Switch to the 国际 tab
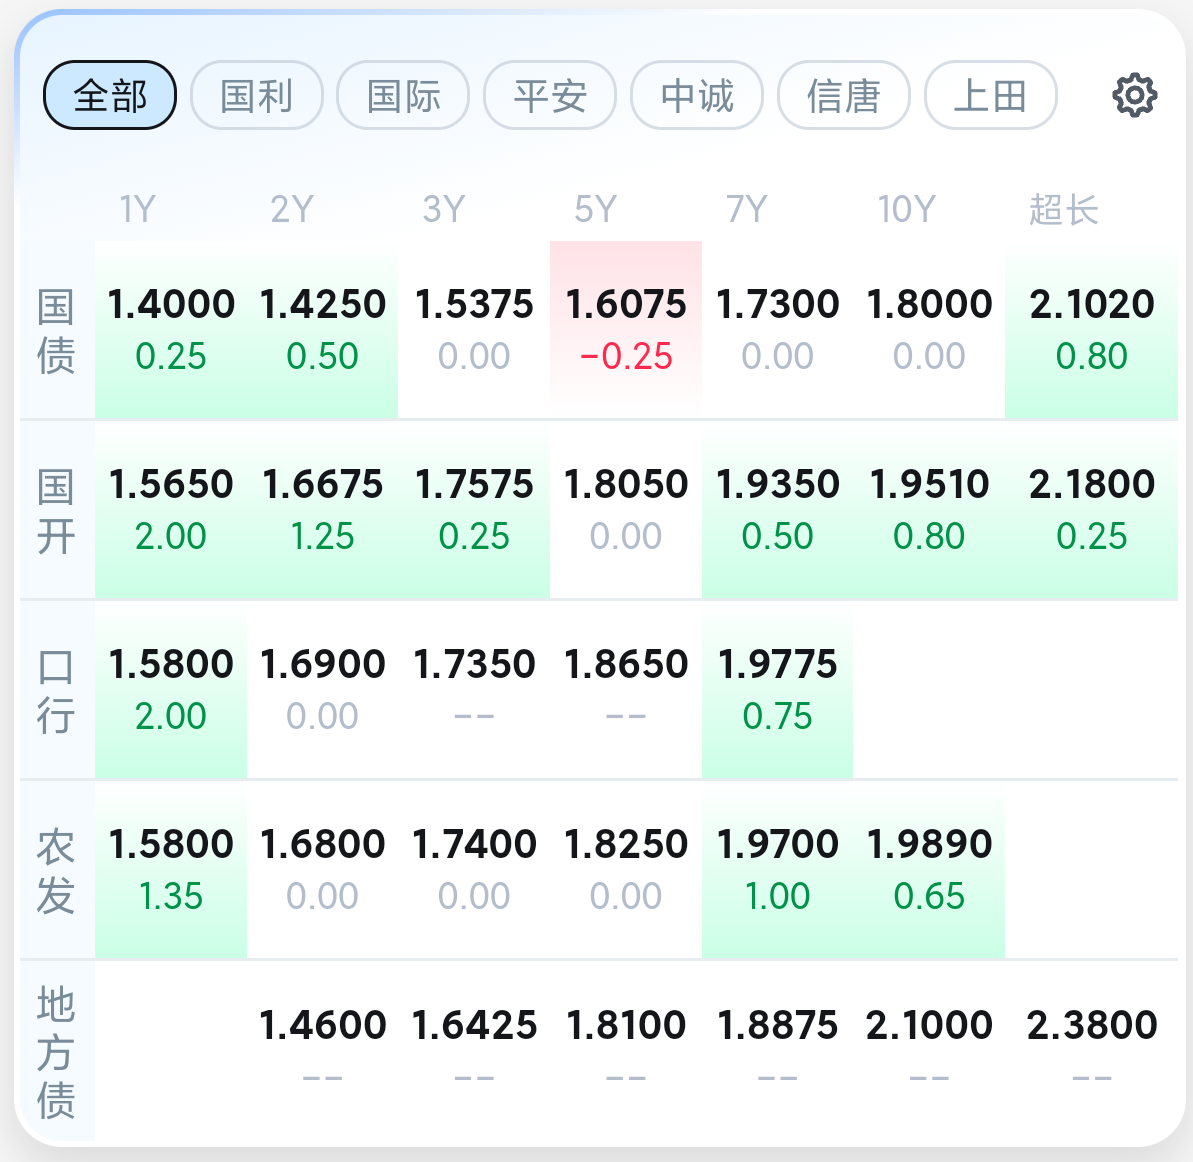 click(x=403, y=96)
